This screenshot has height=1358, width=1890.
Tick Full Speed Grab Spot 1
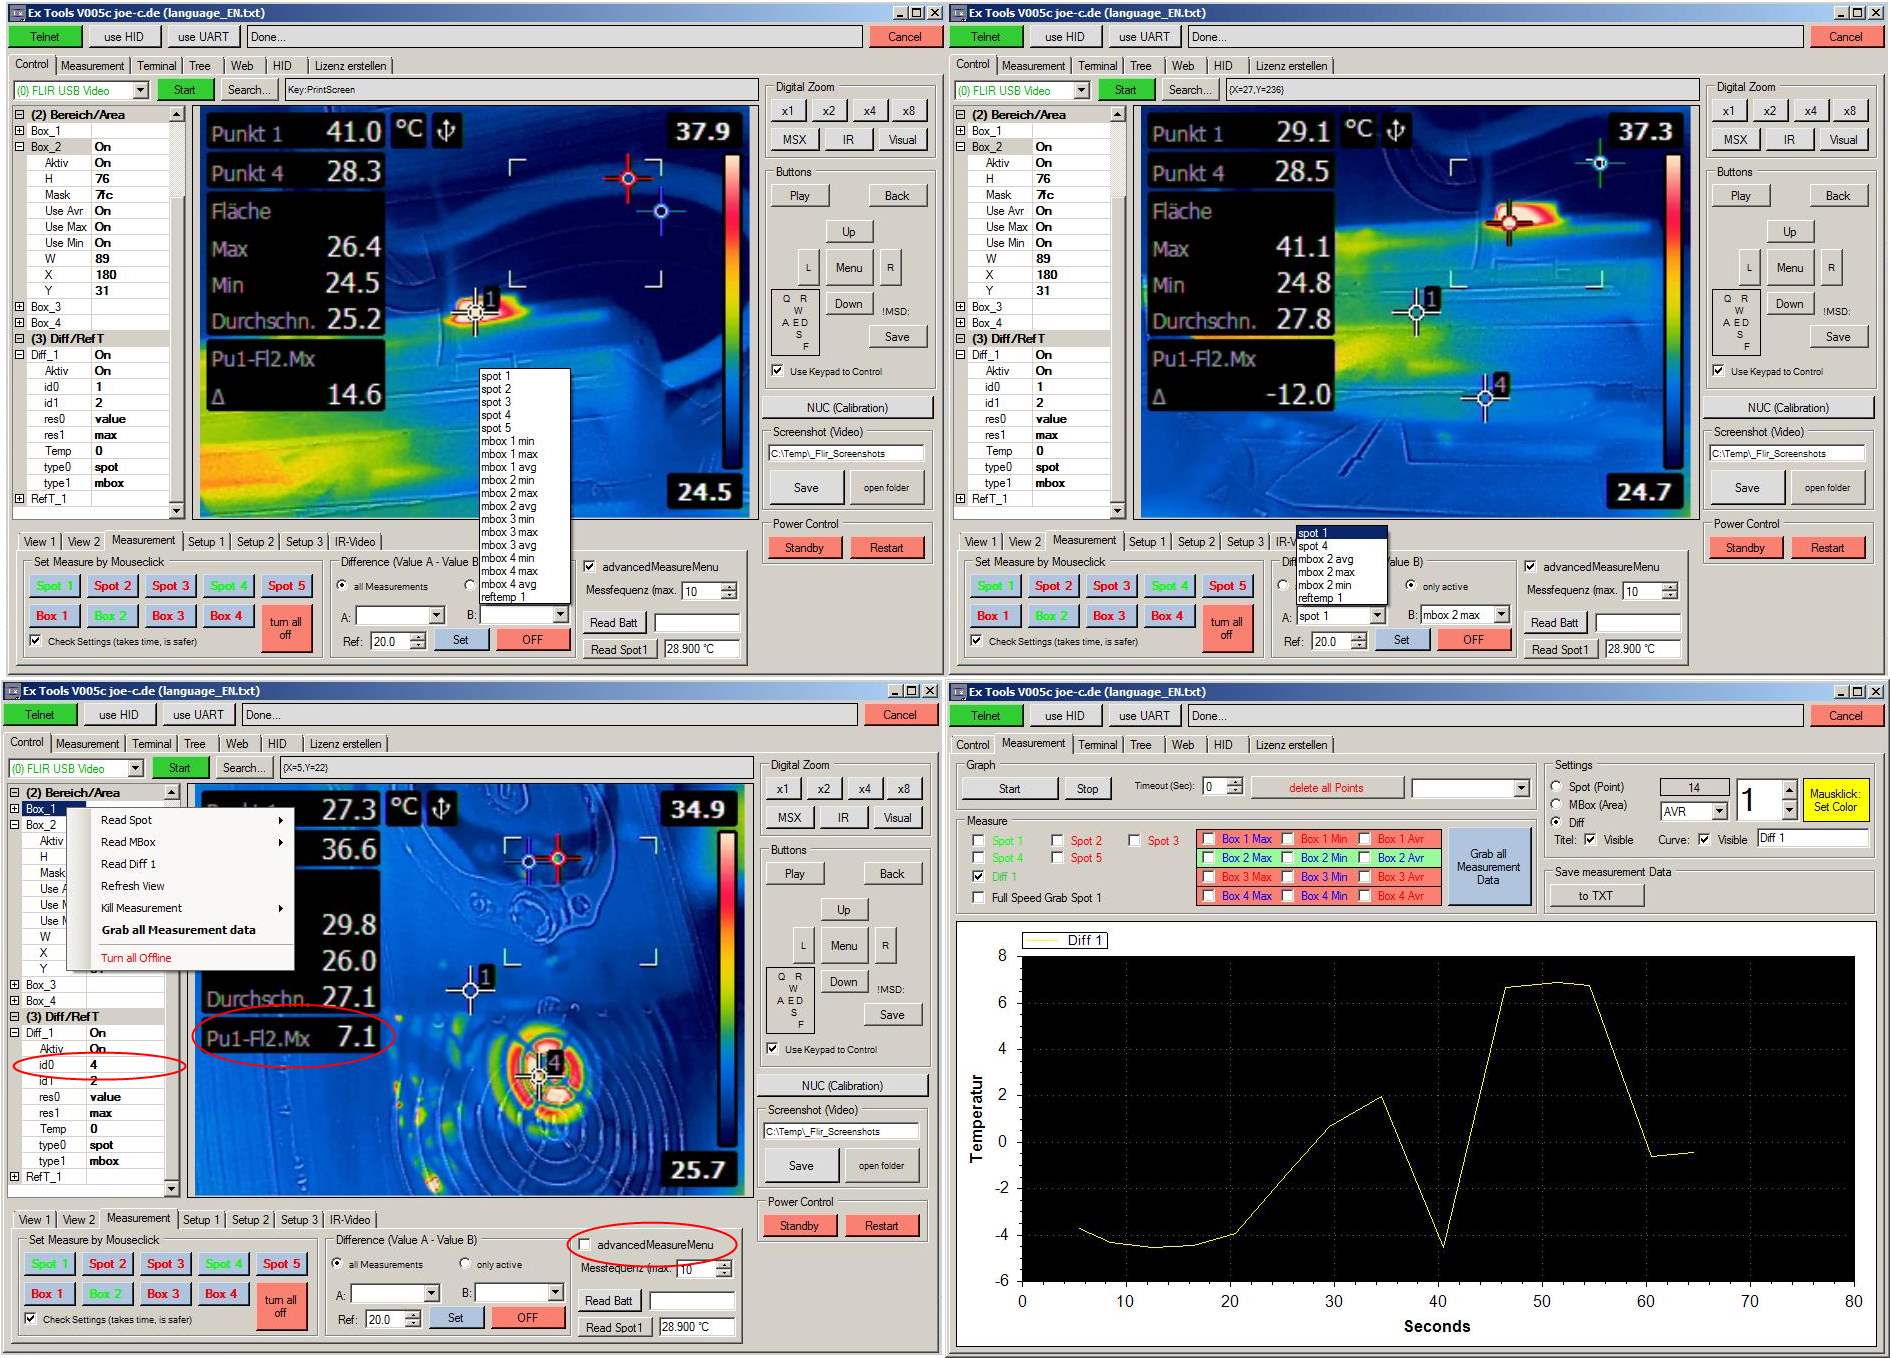point(978,898)
